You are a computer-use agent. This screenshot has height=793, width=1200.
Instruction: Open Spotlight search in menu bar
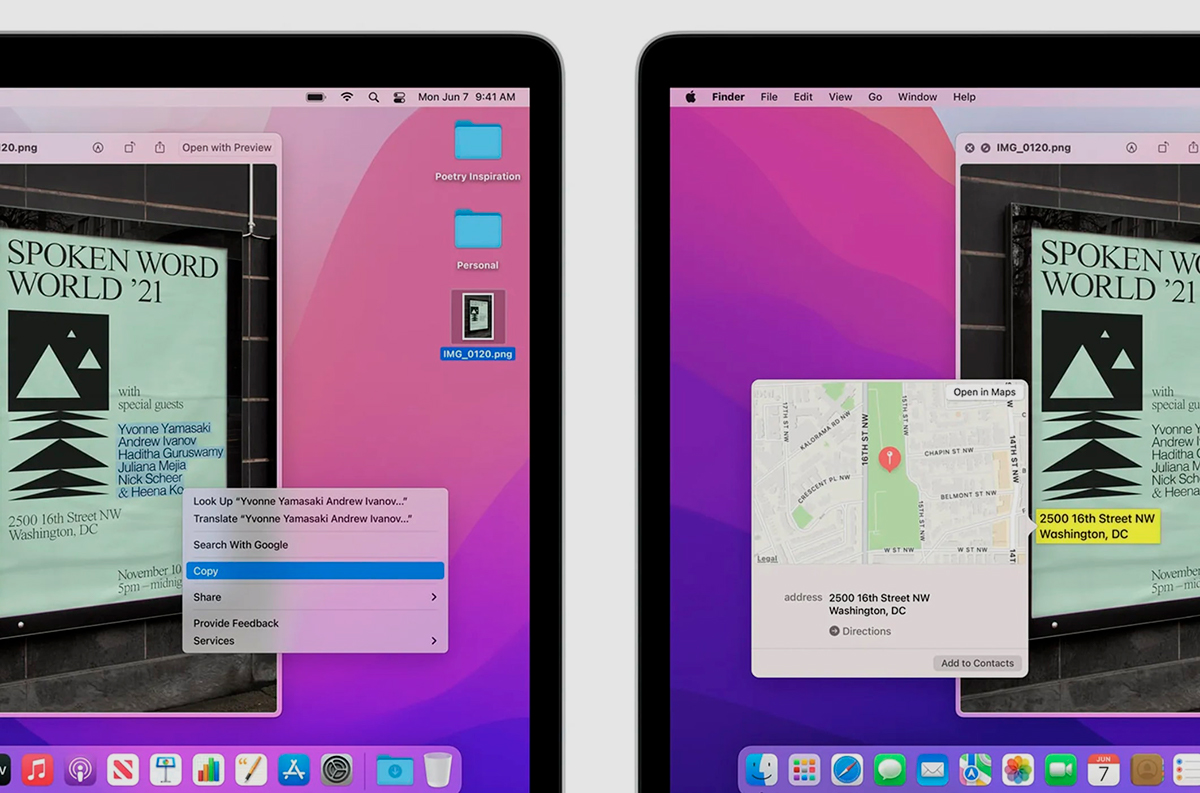pyautogui.click(x=373, y=97)
